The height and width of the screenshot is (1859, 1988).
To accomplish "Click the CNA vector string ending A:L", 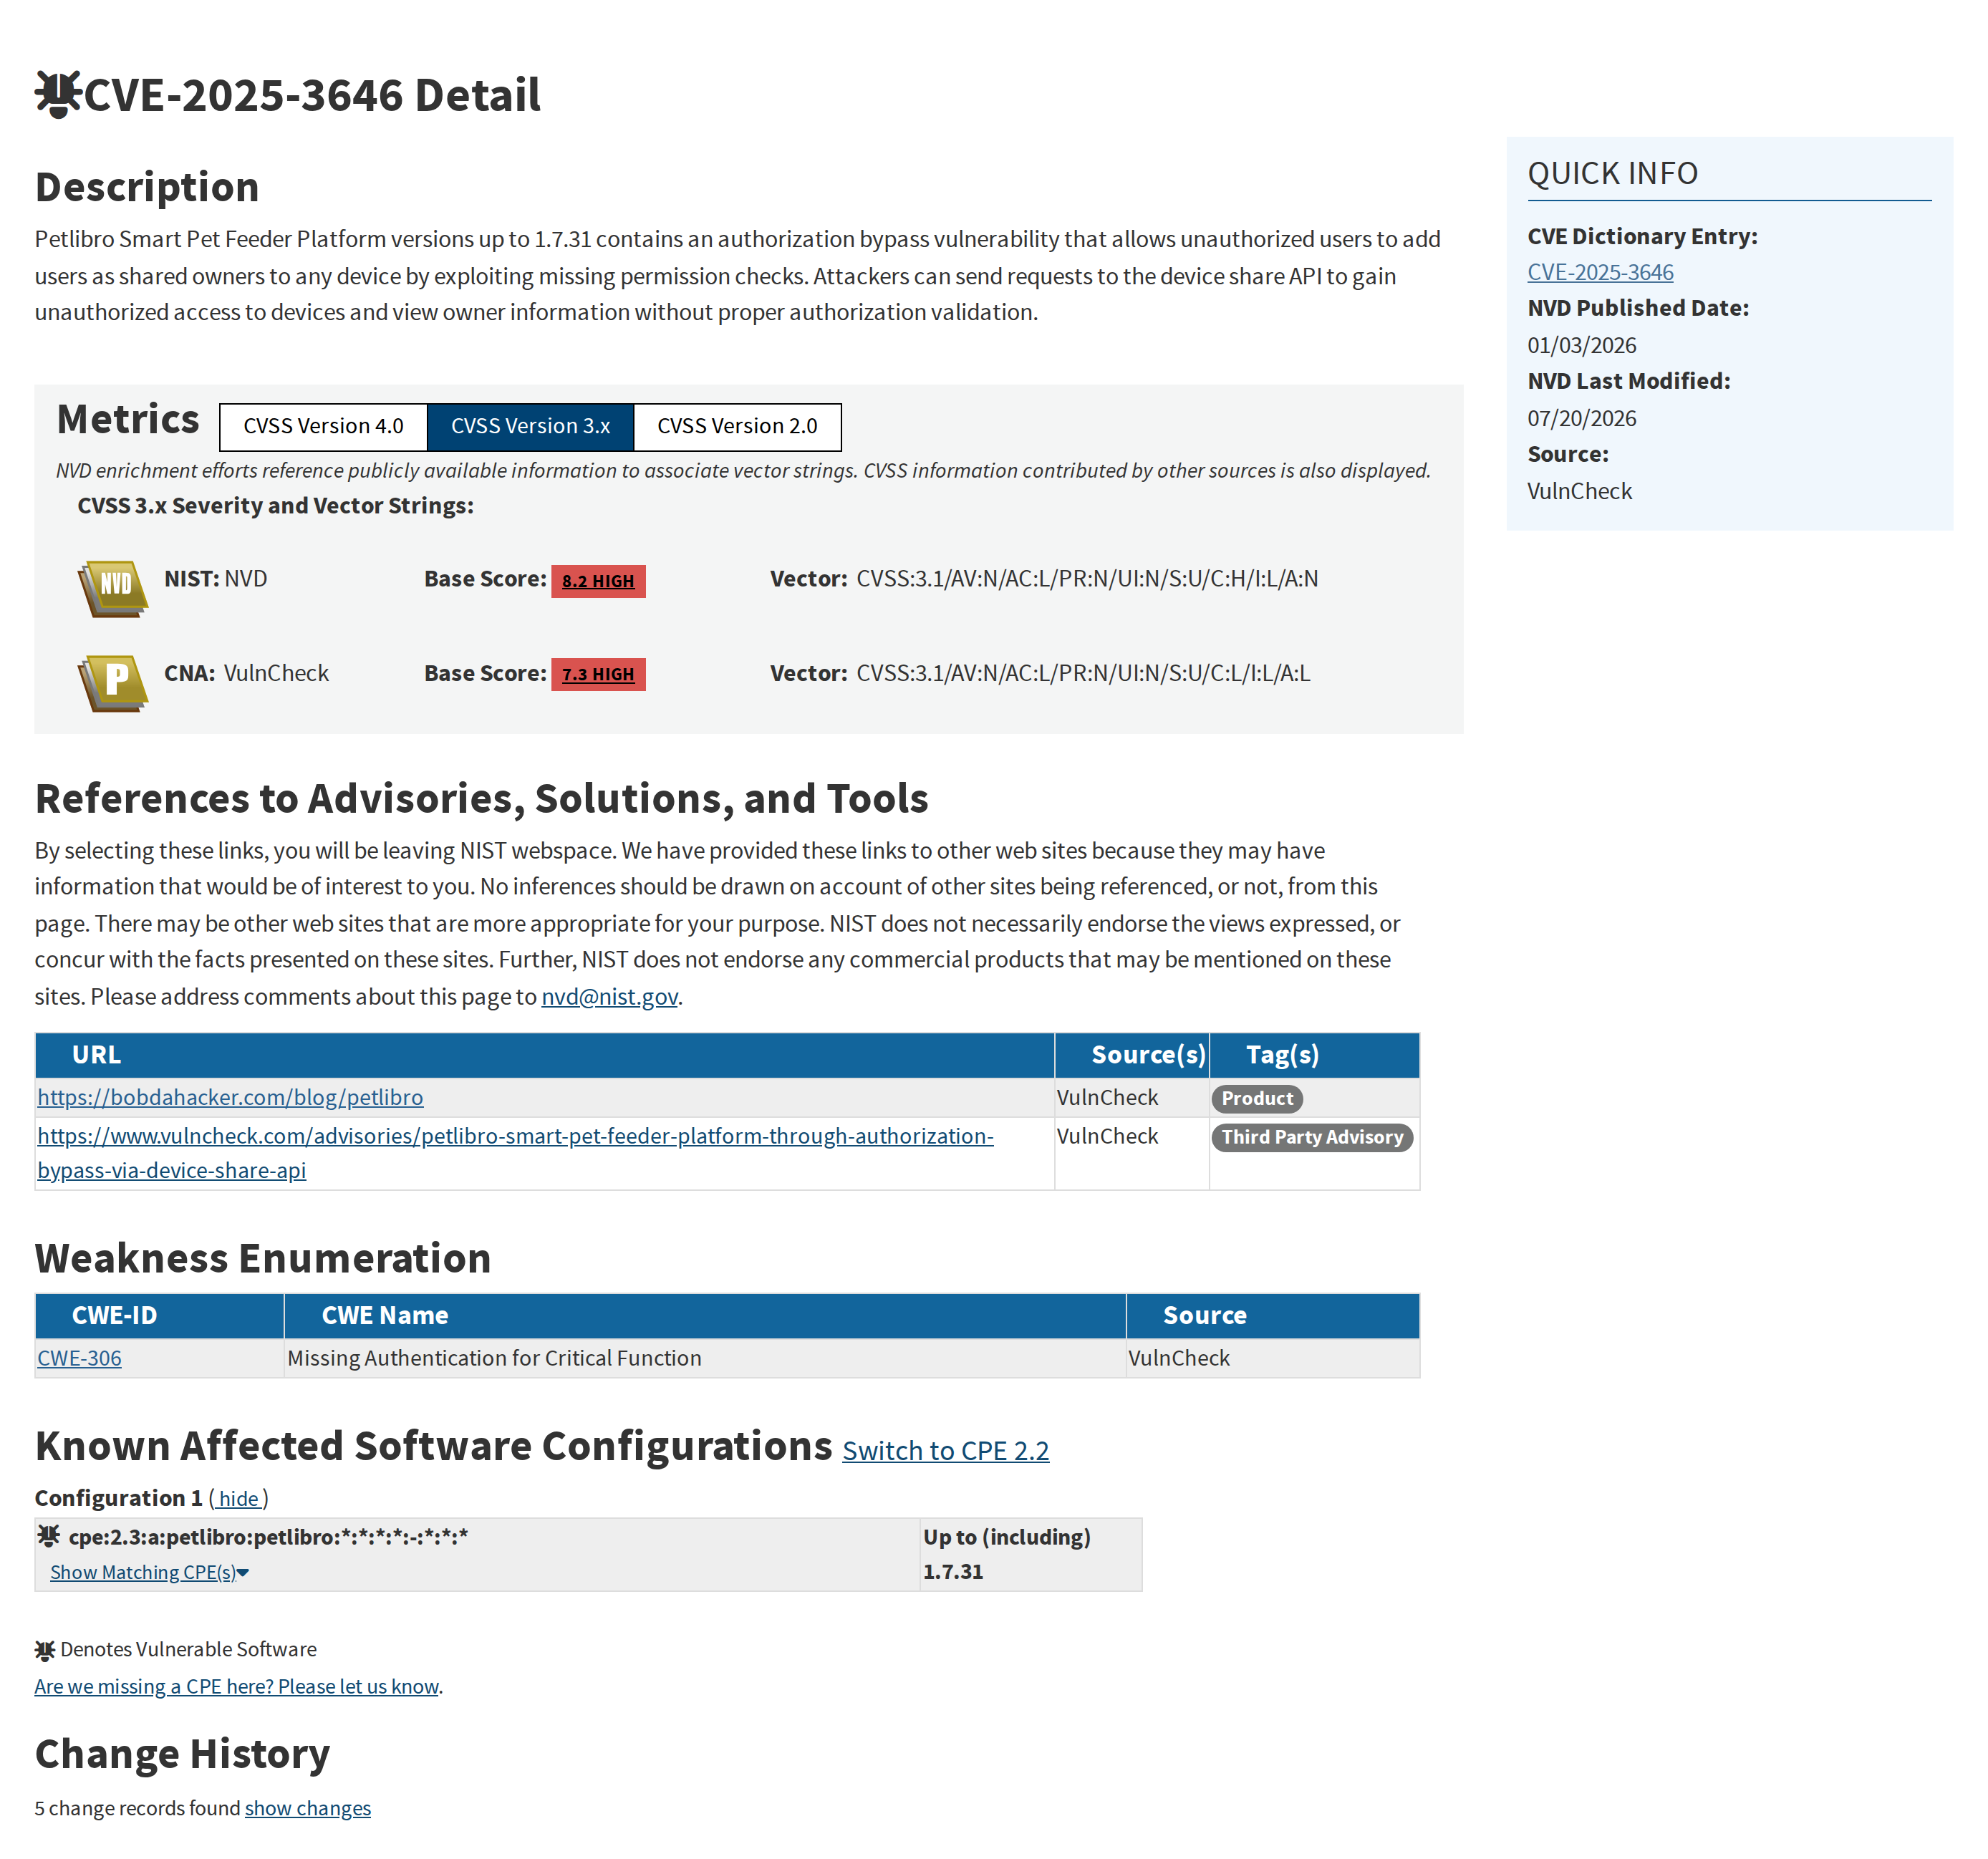I will coord(1083,673).
